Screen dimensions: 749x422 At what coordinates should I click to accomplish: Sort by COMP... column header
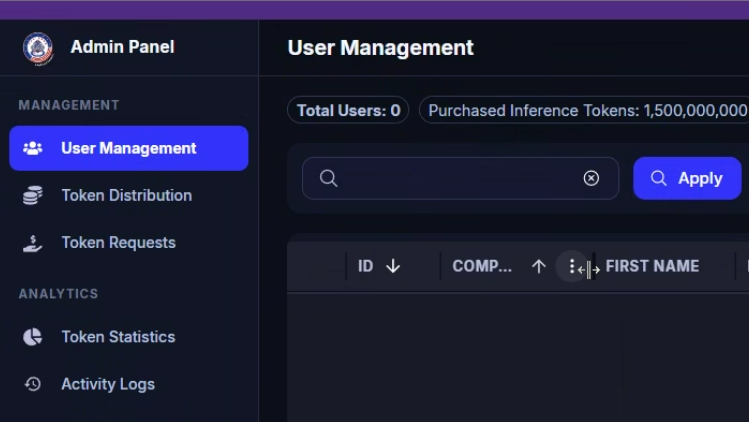[482, 266]
